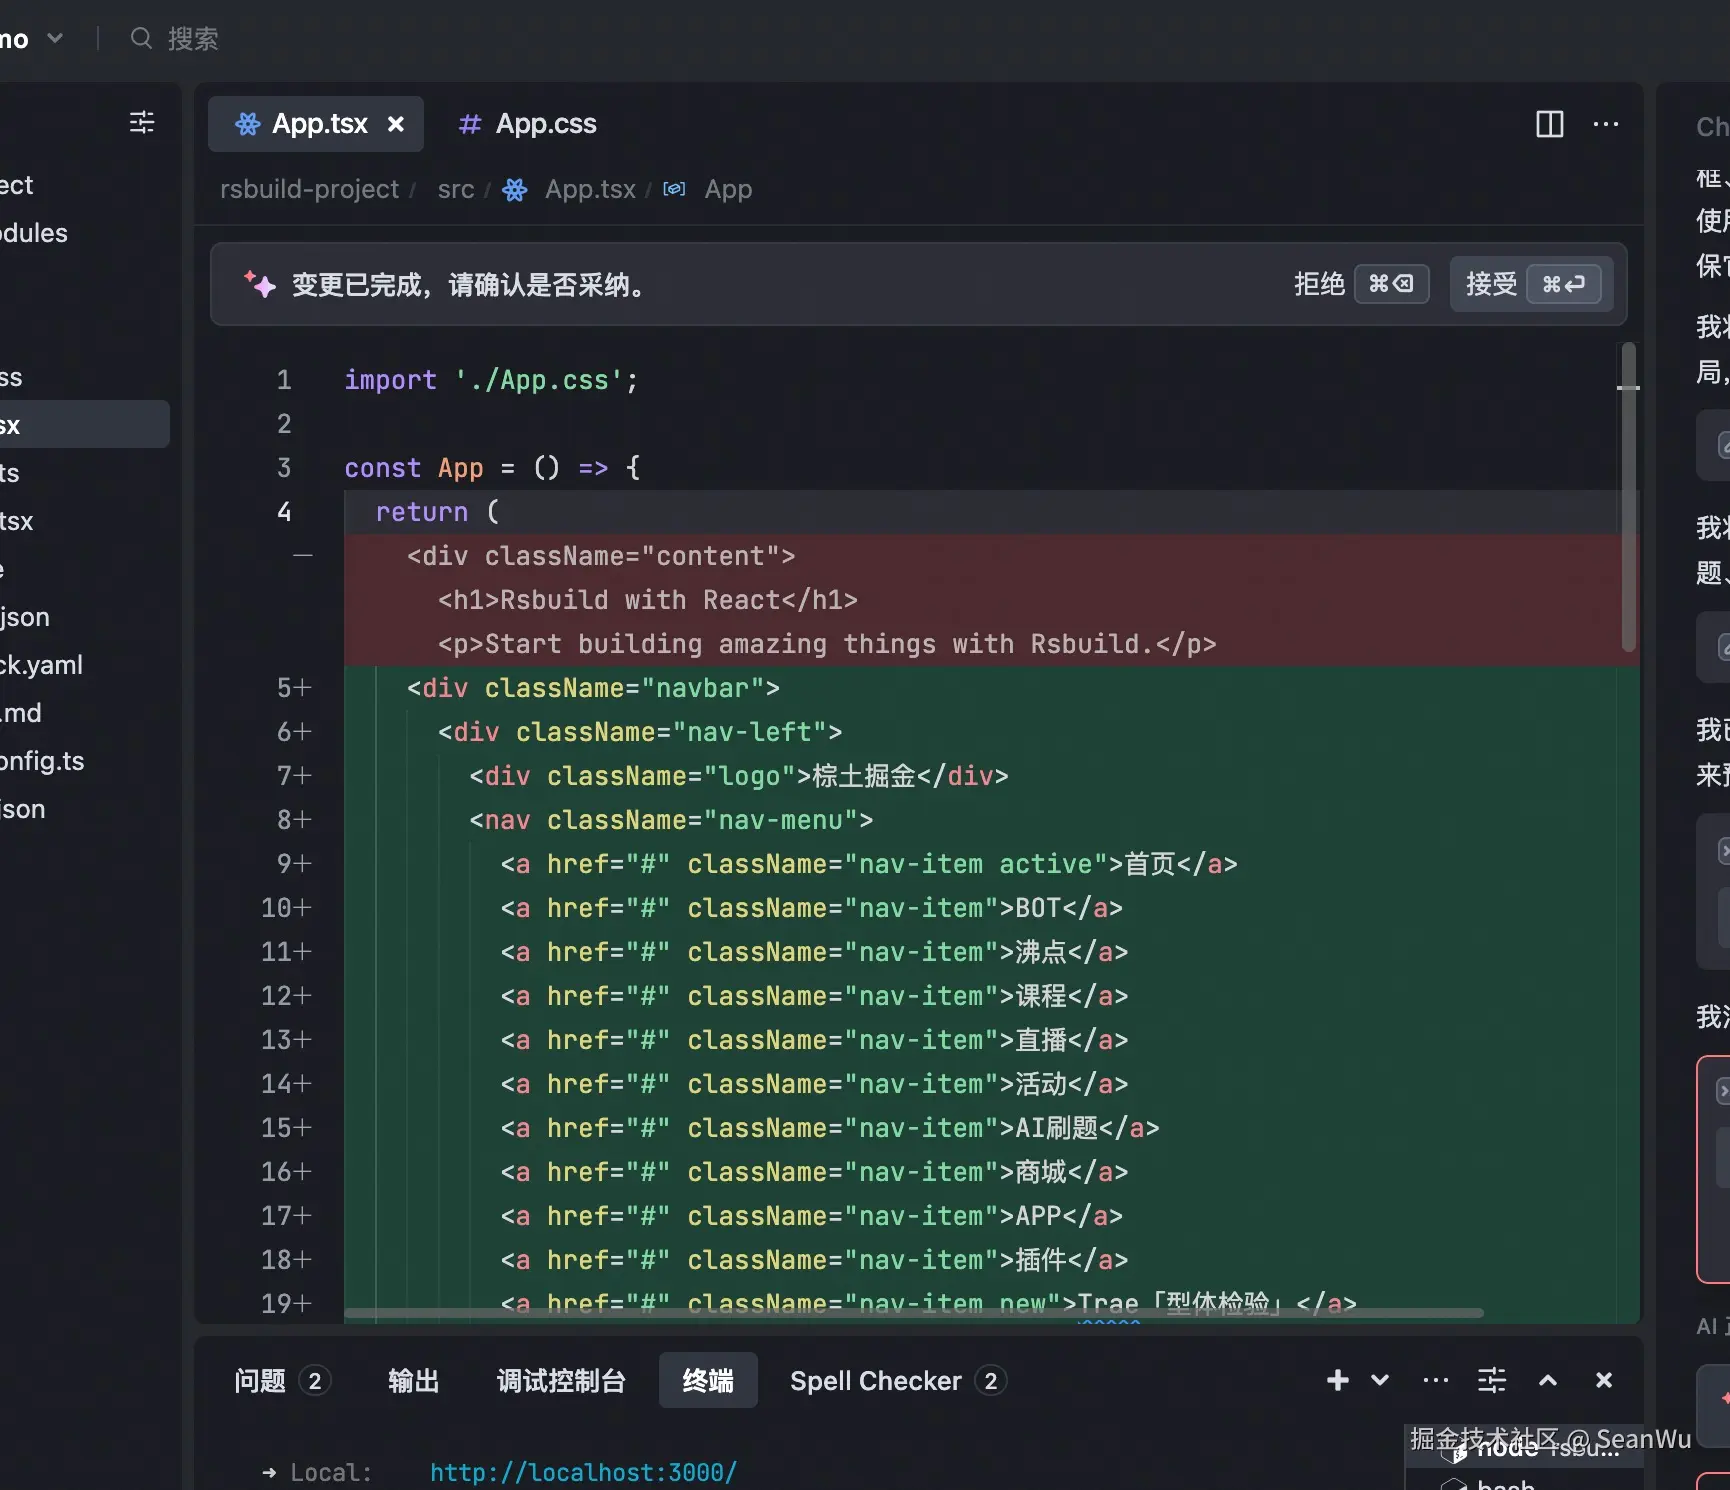1730x1490 pixels.
Task: Click the React icon on App.tsx tab
Action: point(247,124)
